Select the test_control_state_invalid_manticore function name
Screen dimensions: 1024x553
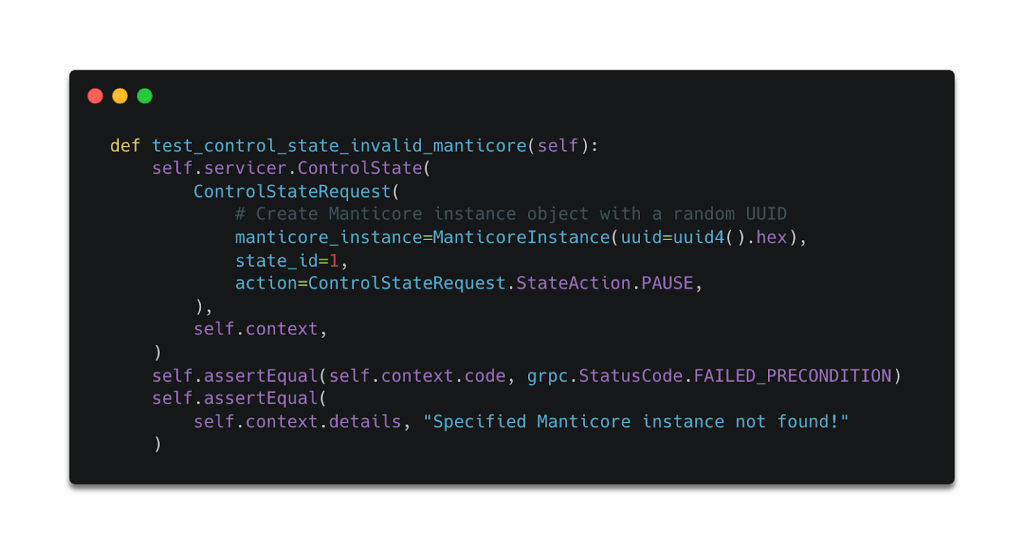tap(339, 146)
